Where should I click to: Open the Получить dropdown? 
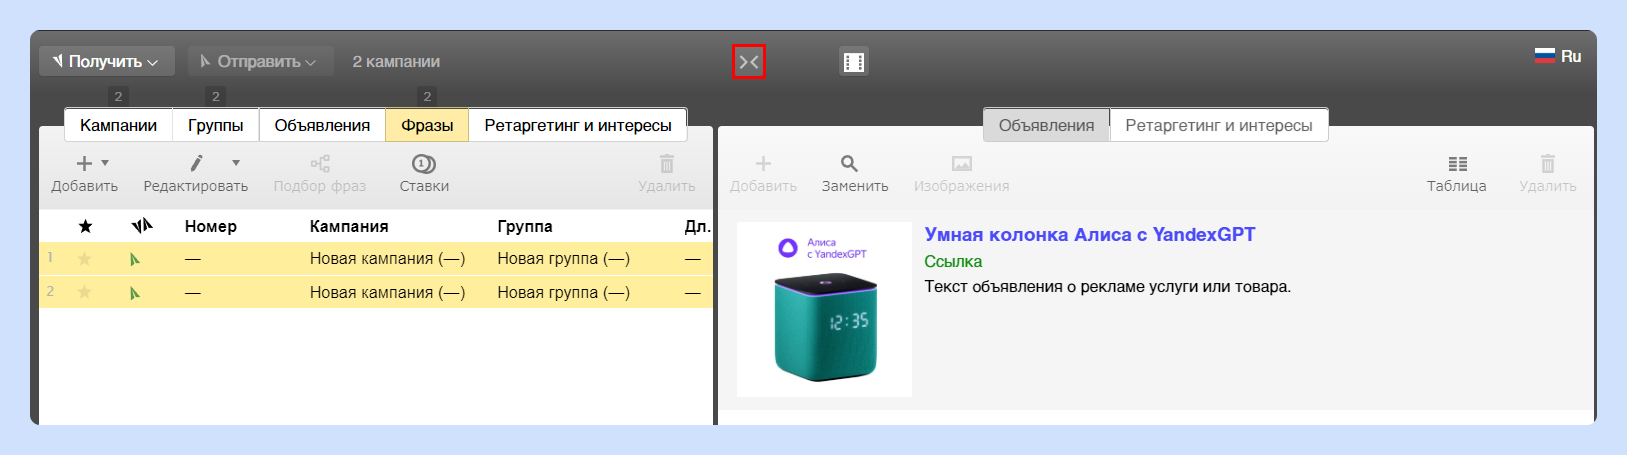tap(106, 61)
